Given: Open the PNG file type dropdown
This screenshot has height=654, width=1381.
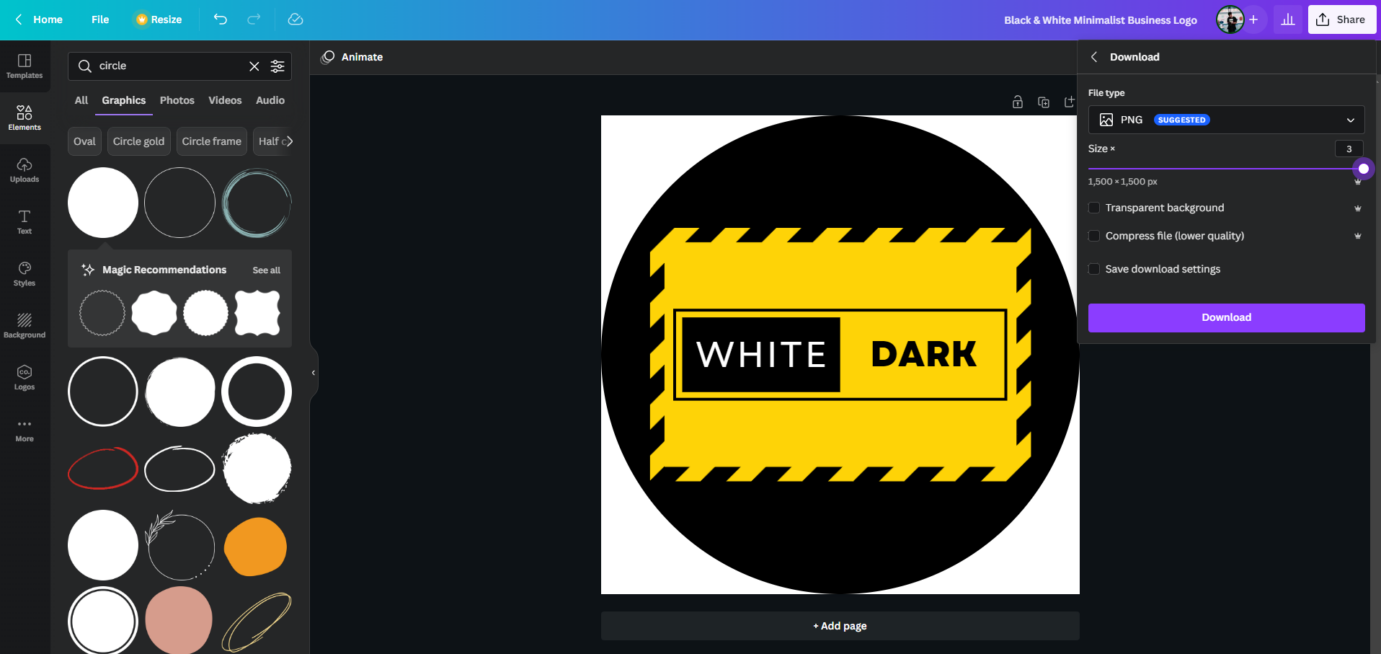Looking at the screenshot, I should tap(1226, 119).
